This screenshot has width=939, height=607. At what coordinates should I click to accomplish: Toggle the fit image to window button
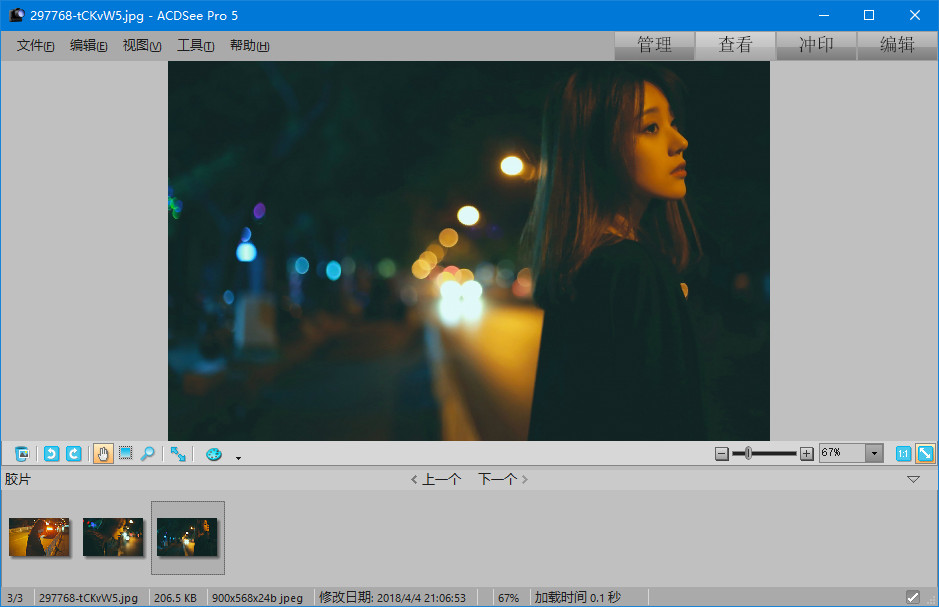pos(925,454)
